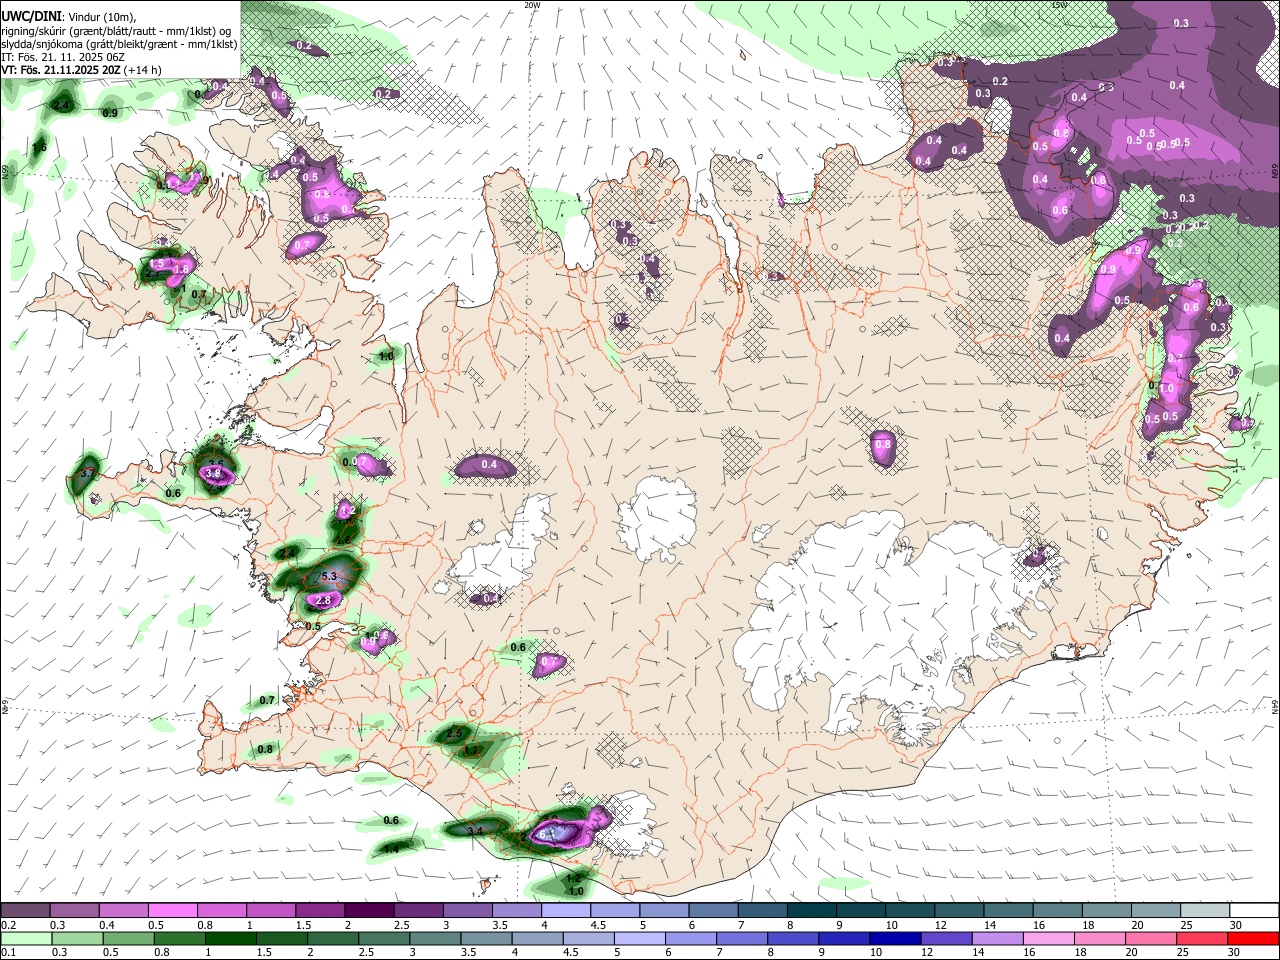Click the "15W" longitude label at the top
The width and height of the screenshot is (1280, 960).
[1059, 5]
